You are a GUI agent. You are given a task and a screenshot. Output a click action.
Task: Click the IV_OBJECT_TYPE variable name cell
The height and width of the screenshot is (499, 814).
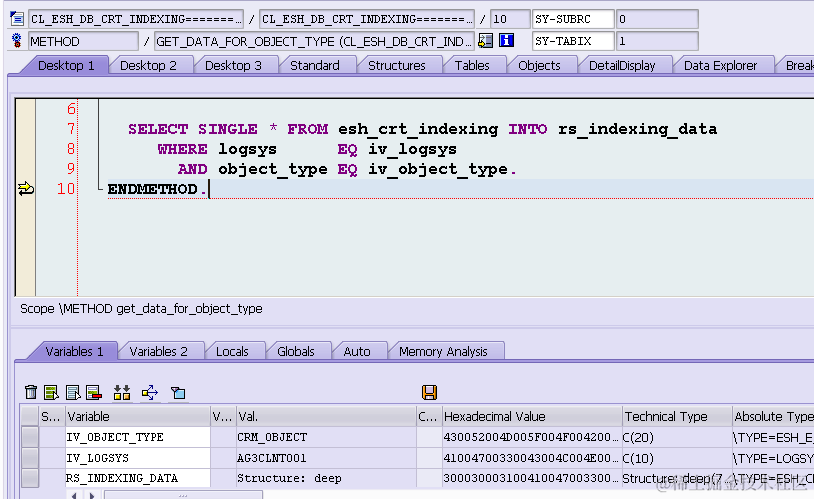pos(138,437)
